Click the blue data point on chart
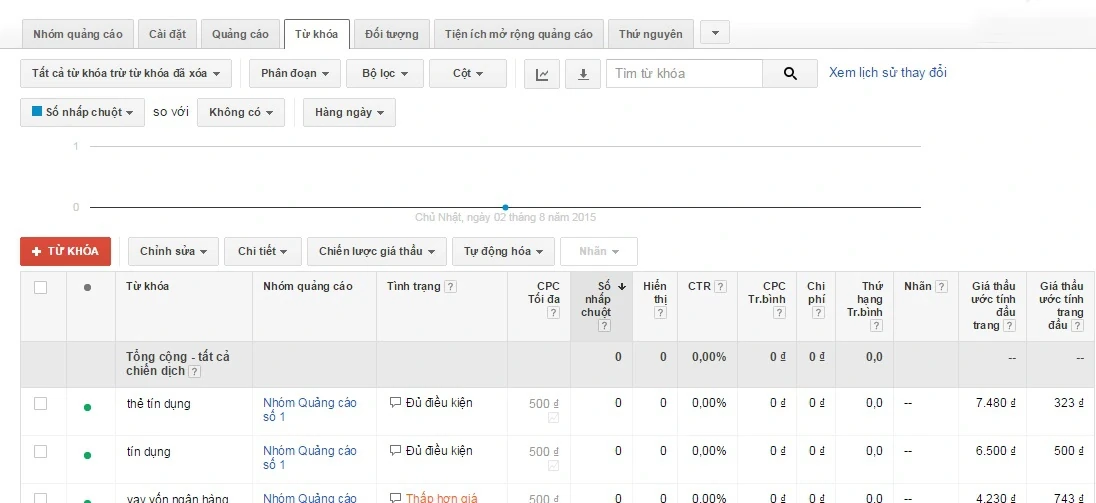The width and height of the screenshot is (1096, 503). pos(505,207)
